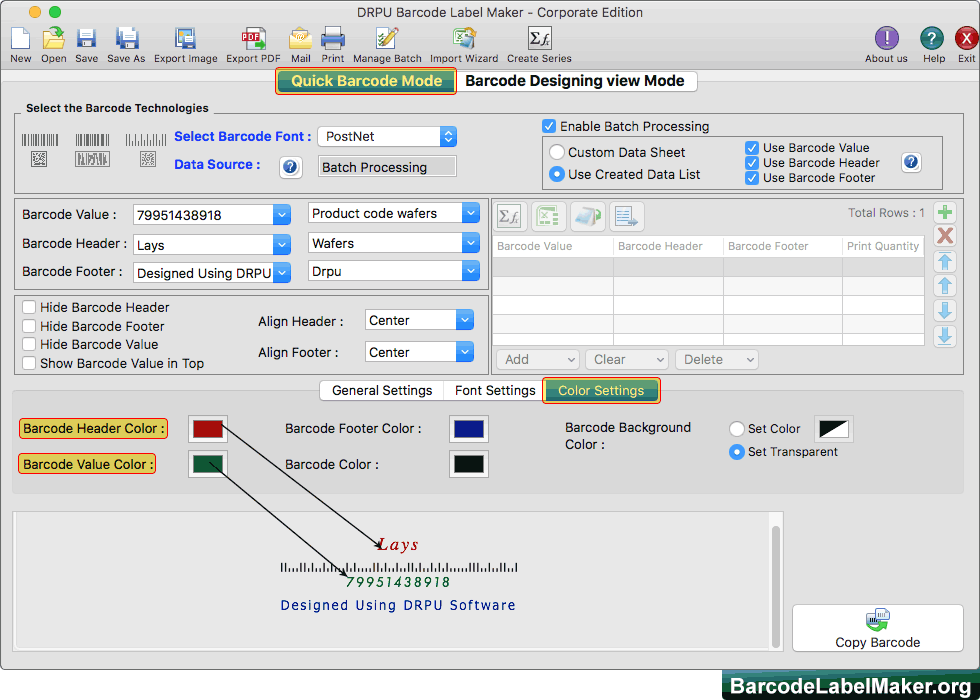Pick the Barcode Header Color red swatch
980x700 pixels.
pos(208,429)
